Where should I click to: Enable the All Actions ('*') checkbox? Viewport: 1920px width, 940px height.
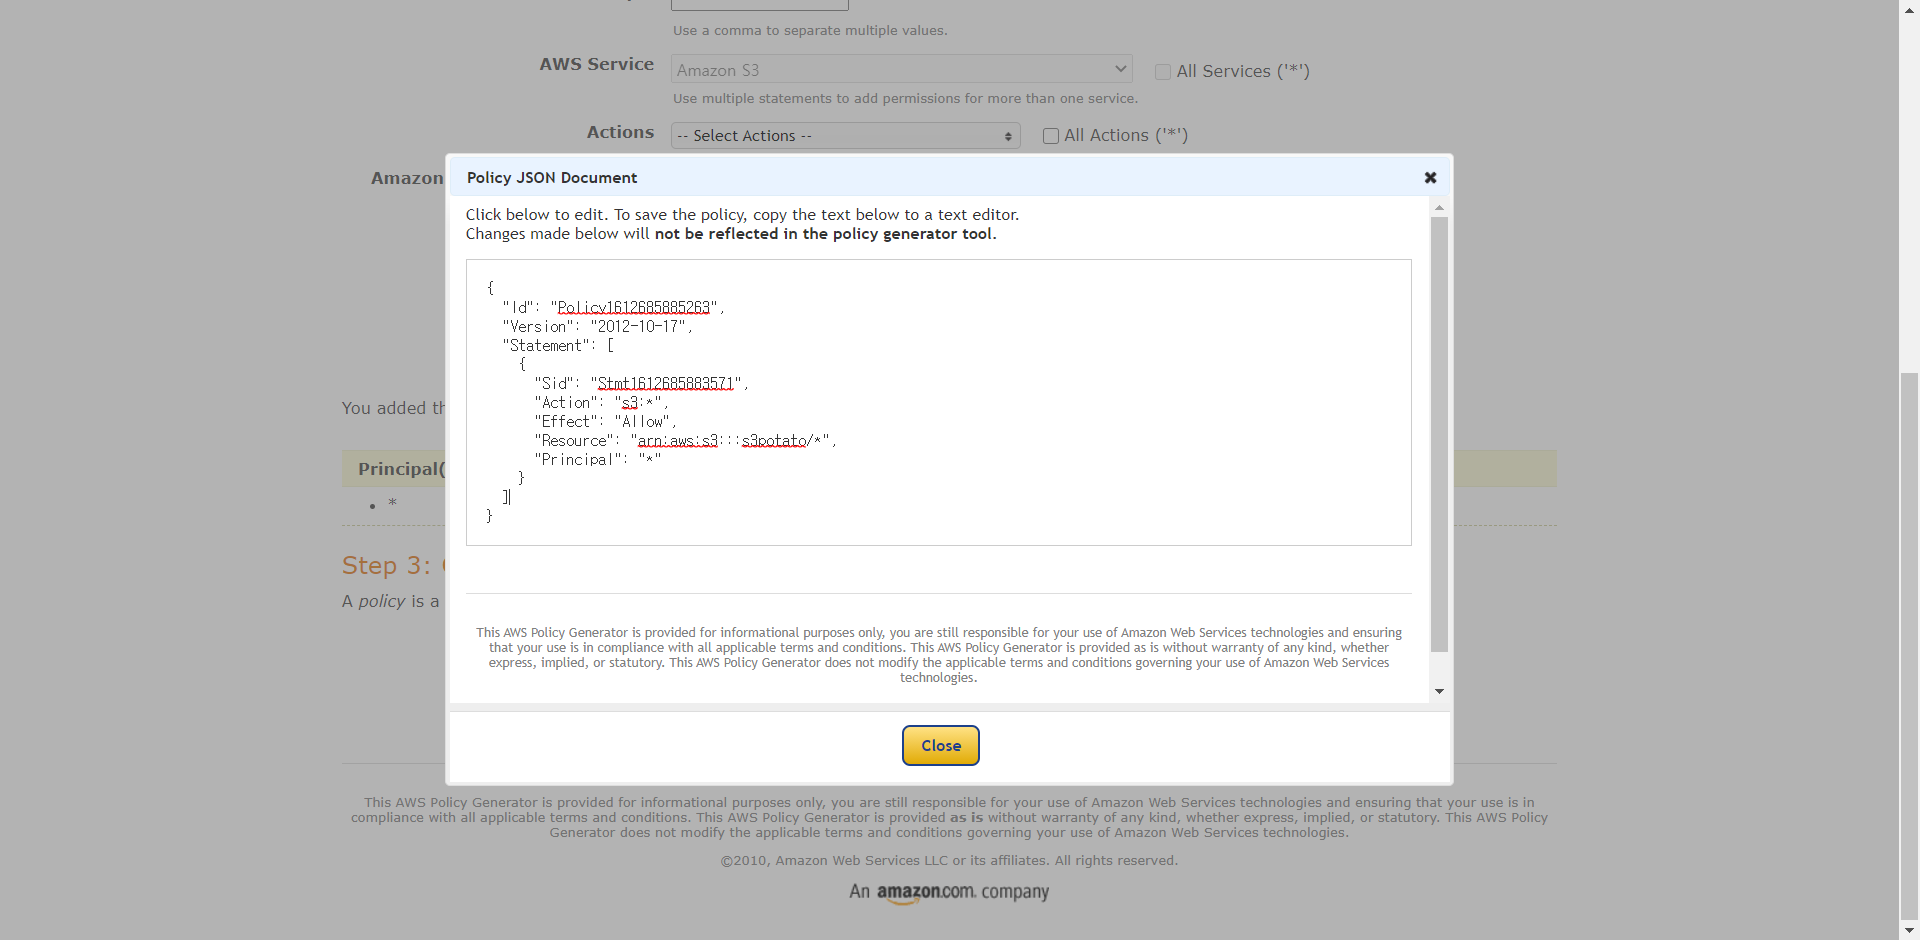point(1050,136)
